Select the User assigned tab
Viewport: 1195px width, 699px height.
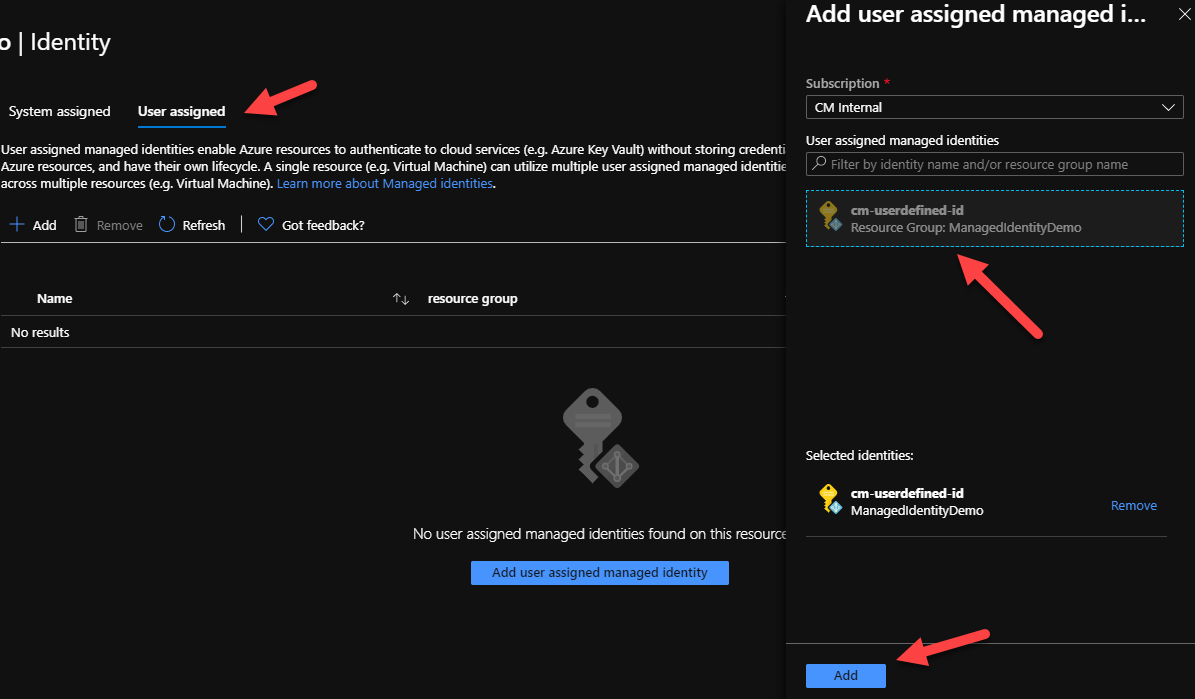click(x=181, y=111)
